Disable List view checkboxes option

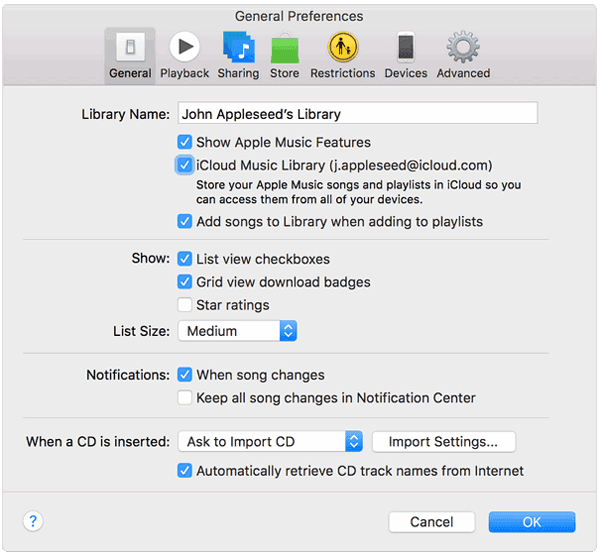click(184, 259)
